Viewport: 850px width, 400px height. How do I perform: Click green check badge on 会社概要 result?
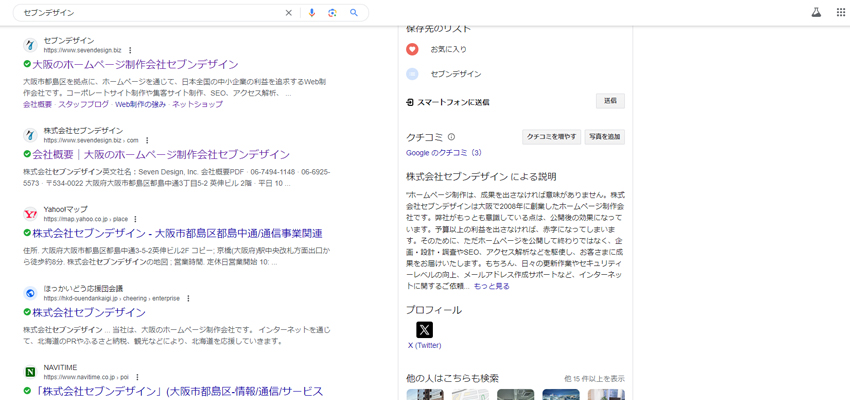[x=27, y=154]
